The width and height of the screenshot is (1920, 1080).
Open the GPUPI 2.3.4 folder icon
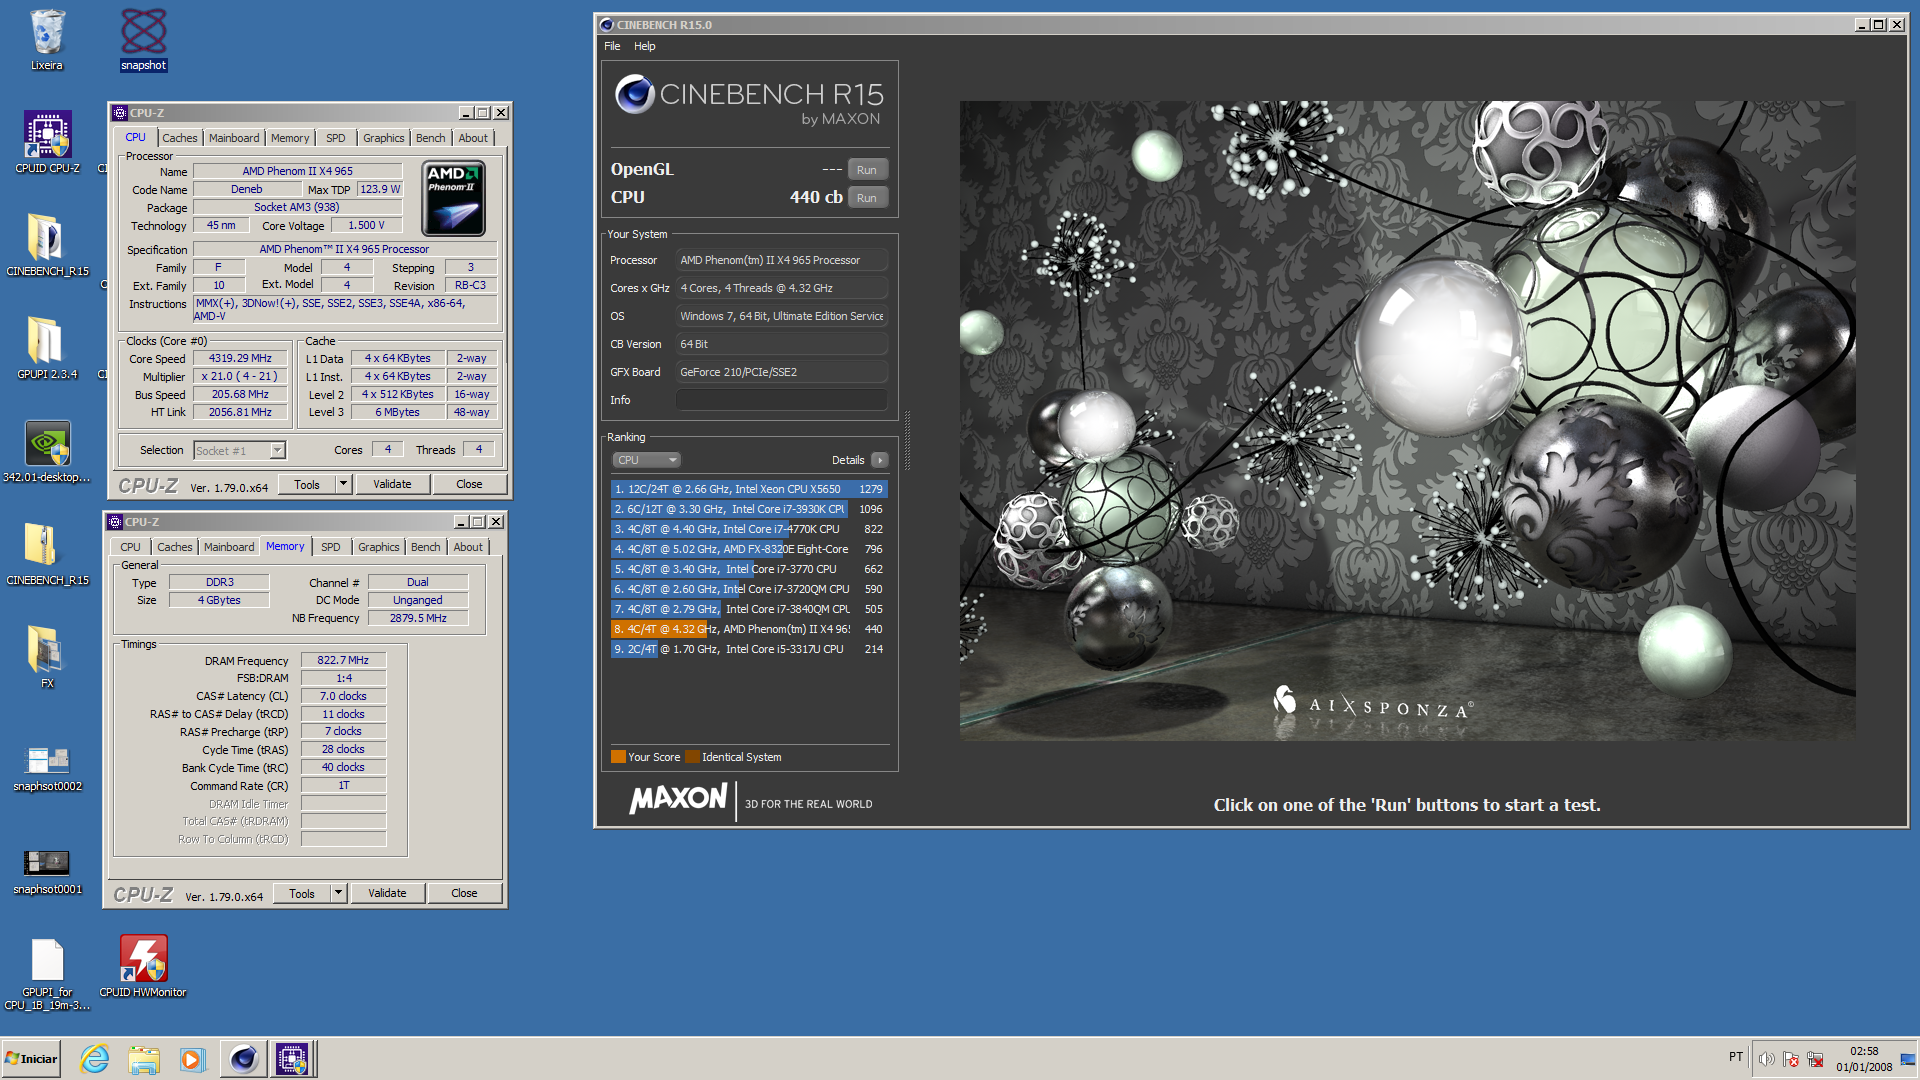47,348
